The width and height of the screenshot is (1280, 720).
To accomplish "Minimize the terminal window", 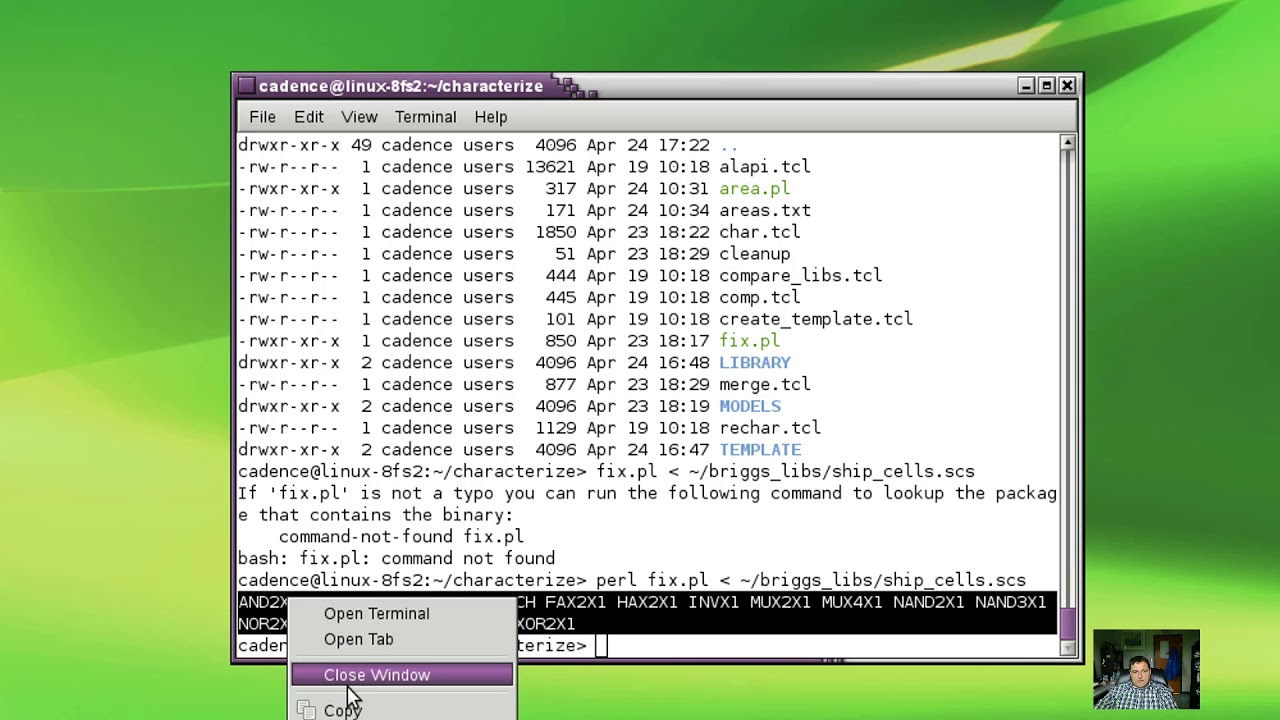I will [x=1026, y=86].
